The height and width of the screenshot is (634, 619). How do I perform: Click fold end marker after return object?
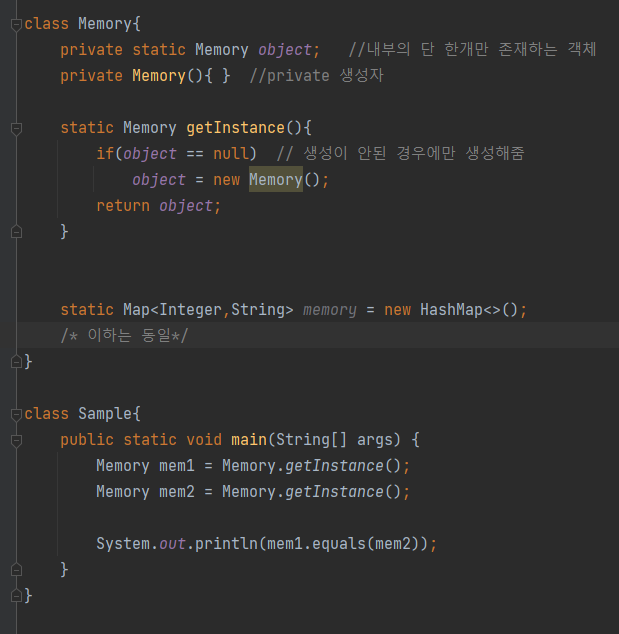click(x=16, y=232)
